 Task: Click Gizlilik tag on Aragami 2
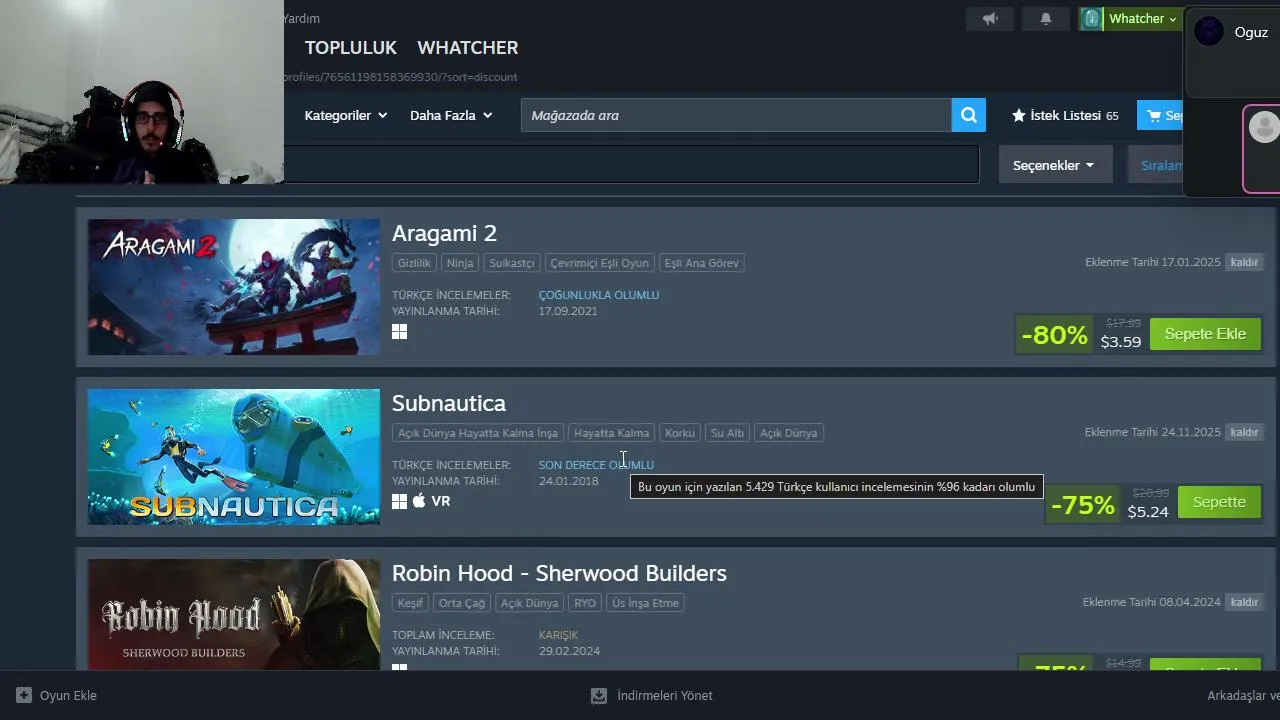pos(414,263)
